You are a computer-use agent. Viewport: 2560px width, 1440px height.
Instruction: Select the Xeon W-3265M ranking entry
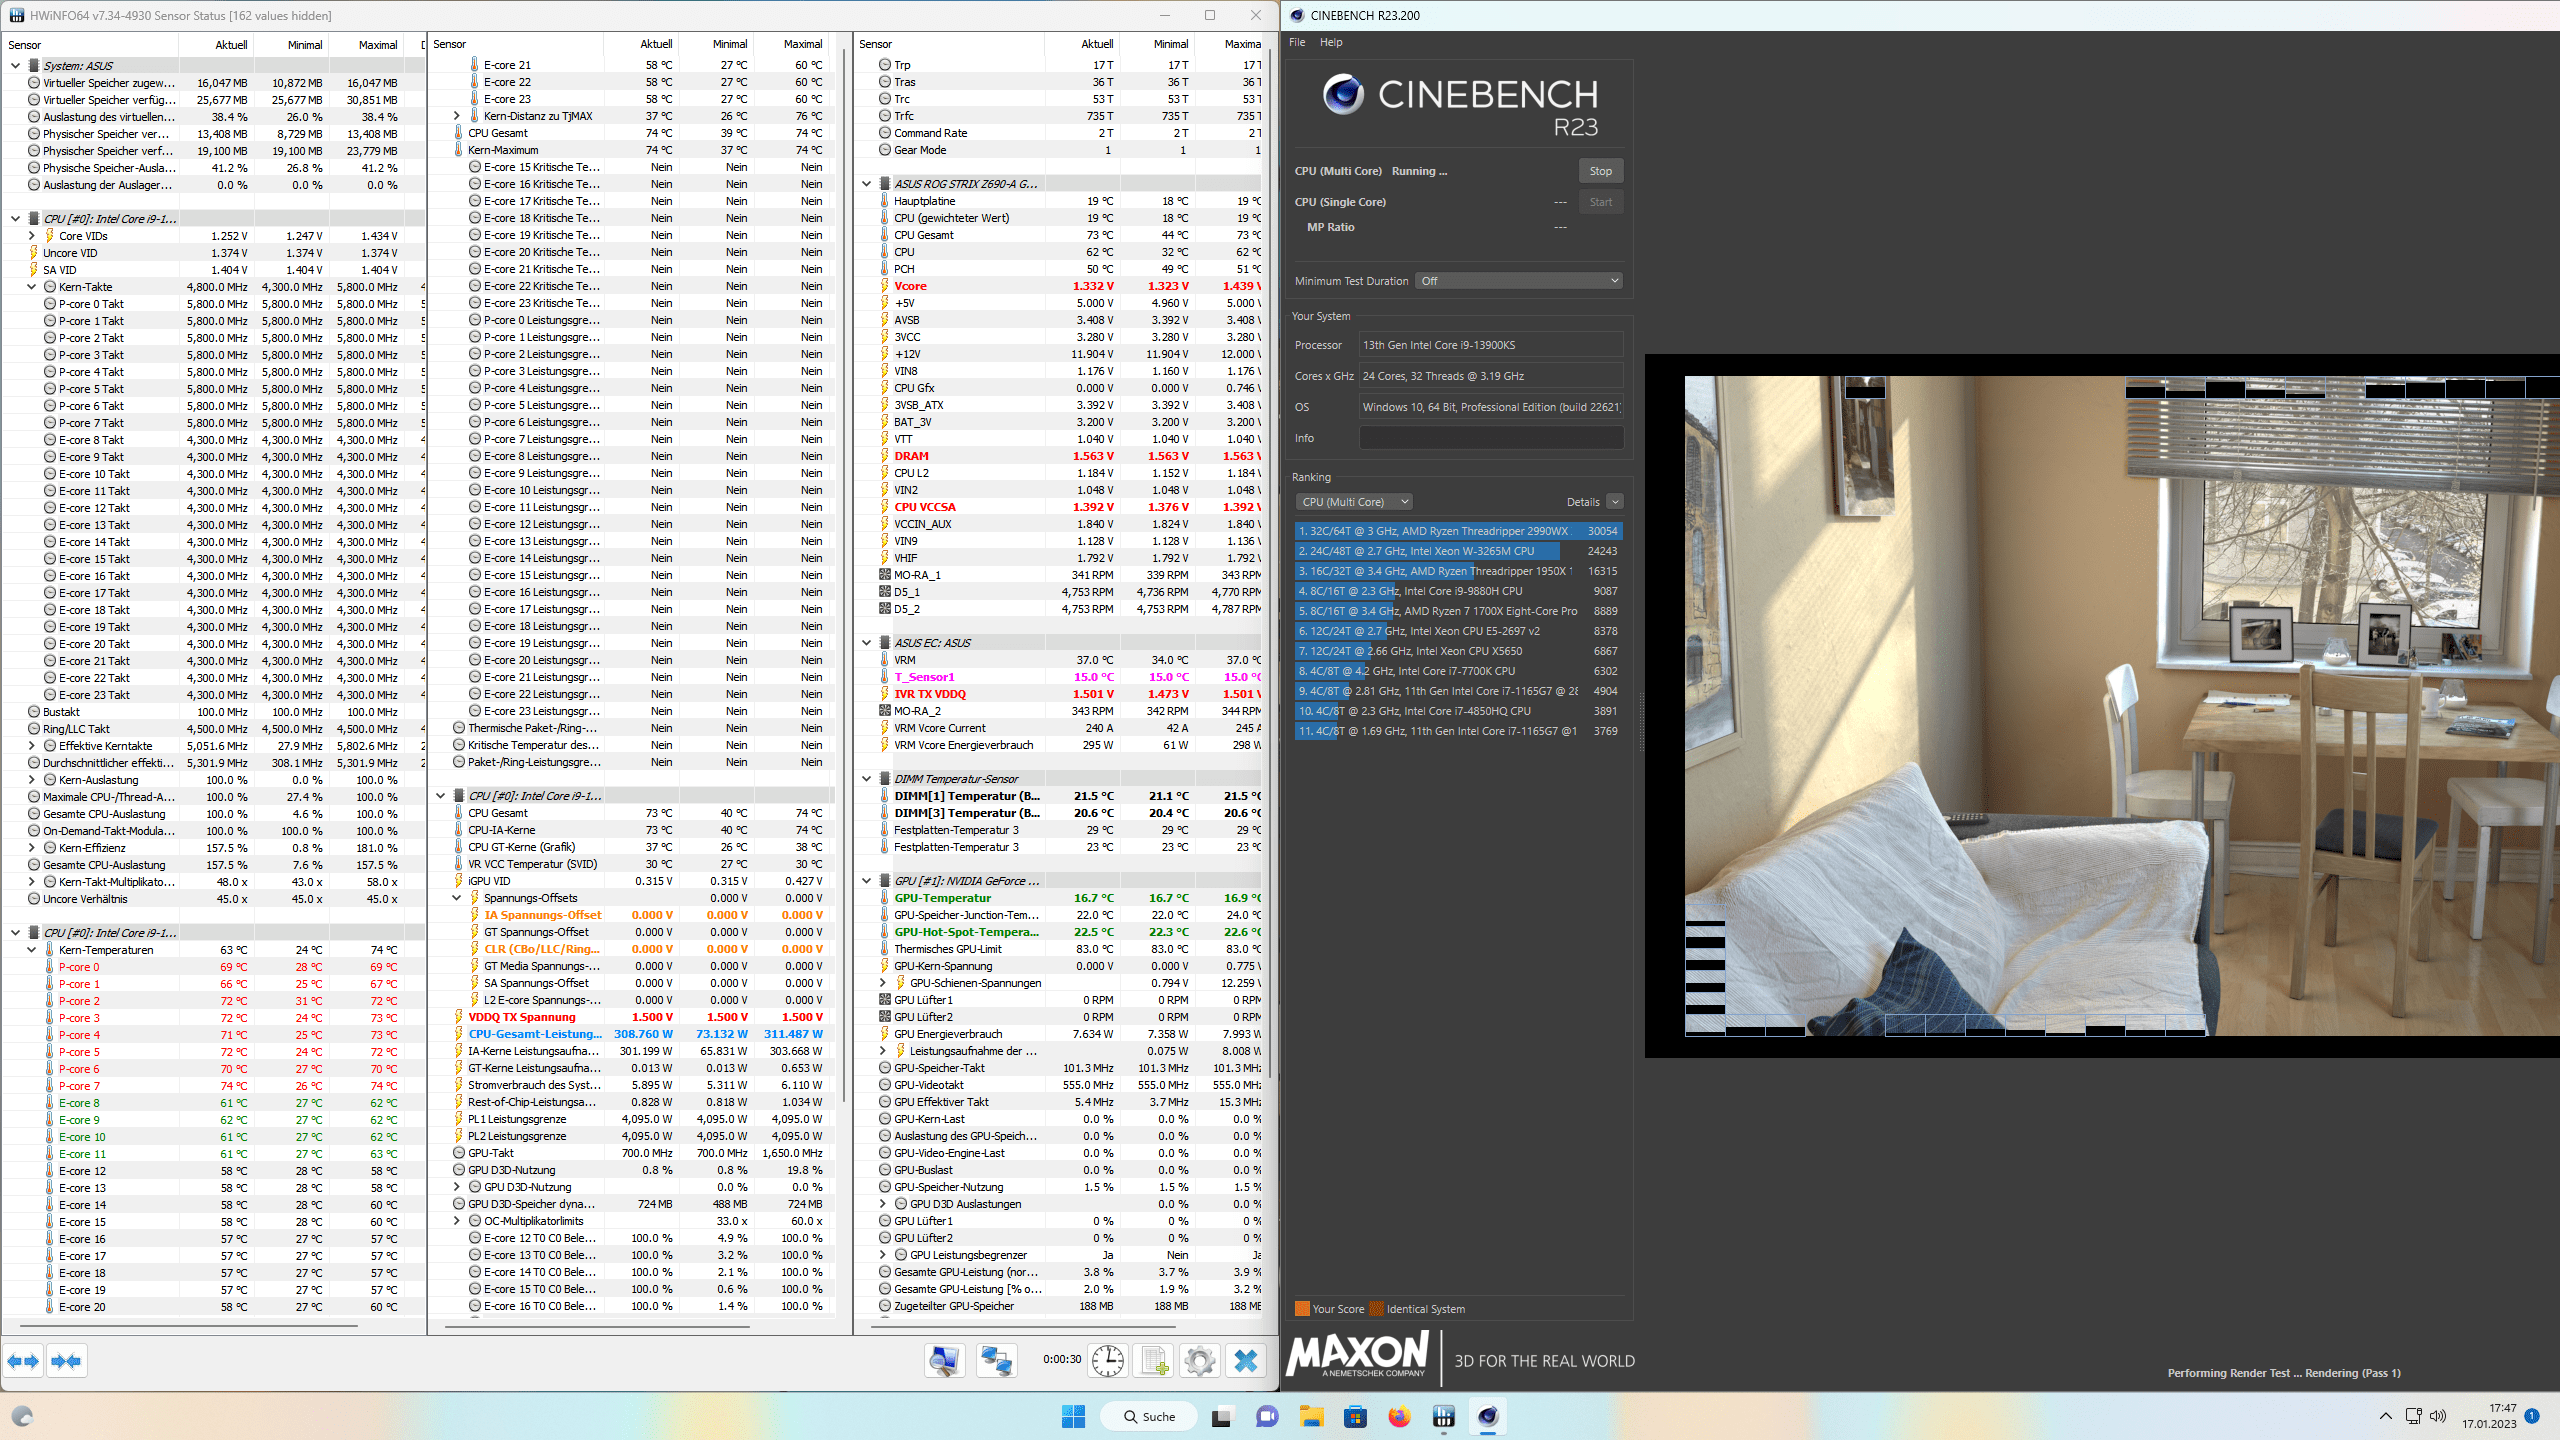1457,551
